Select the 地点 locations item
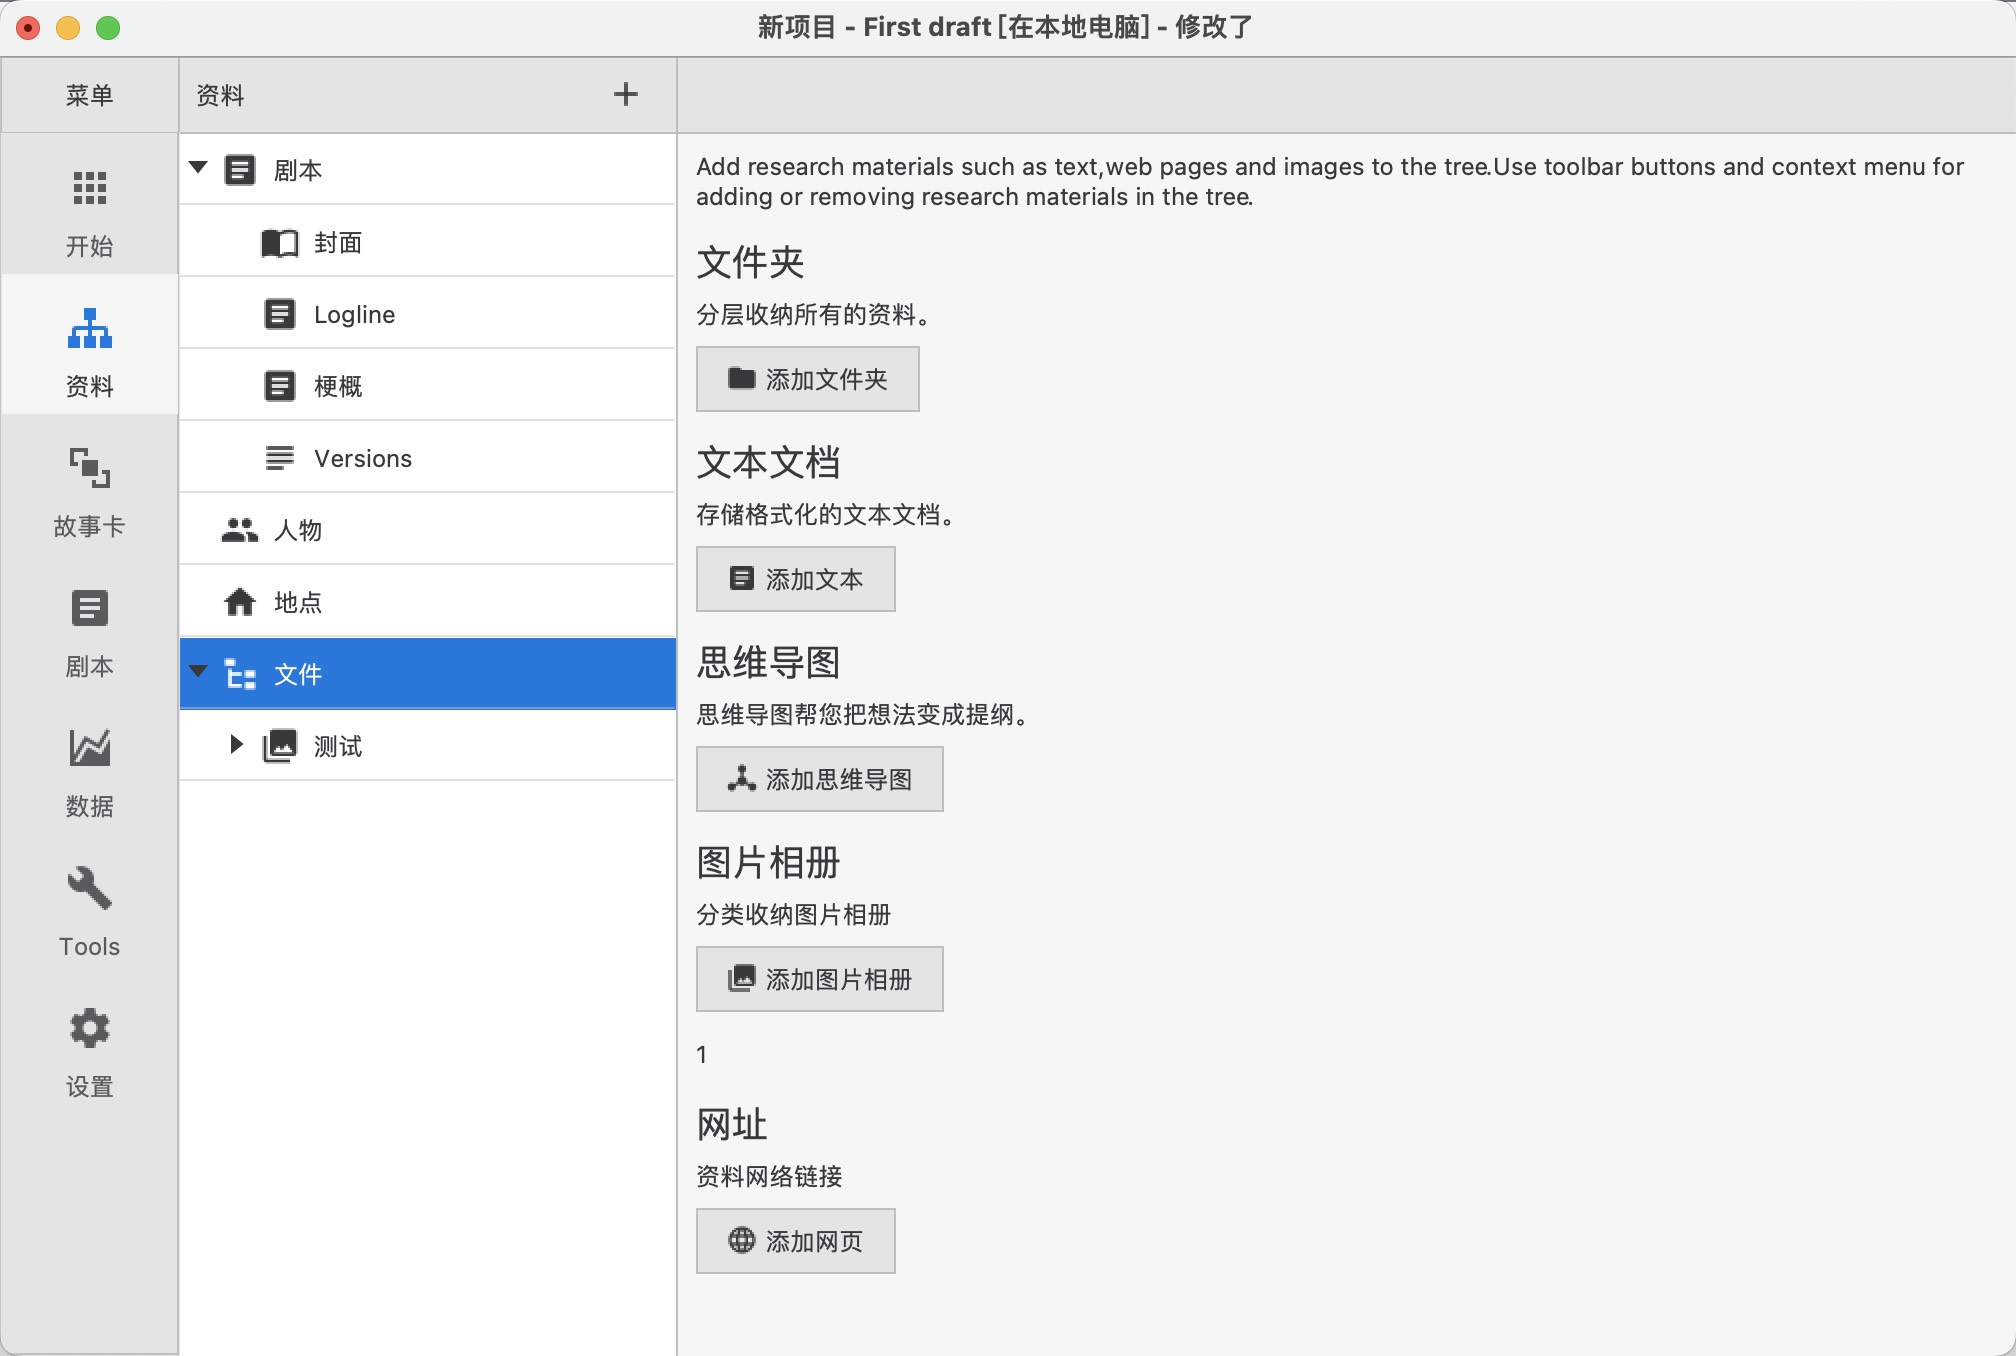The image size is (2016, 1356). [x=297, y=603]
